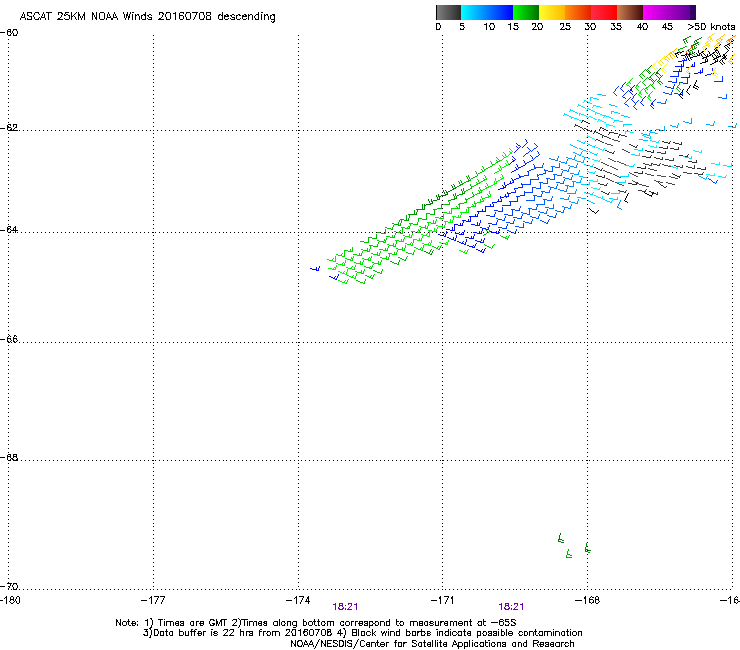Click the title text ASCAT 25KM NOAA Winds
This screenshot has width=740, height=650.
tap(87, 17)
